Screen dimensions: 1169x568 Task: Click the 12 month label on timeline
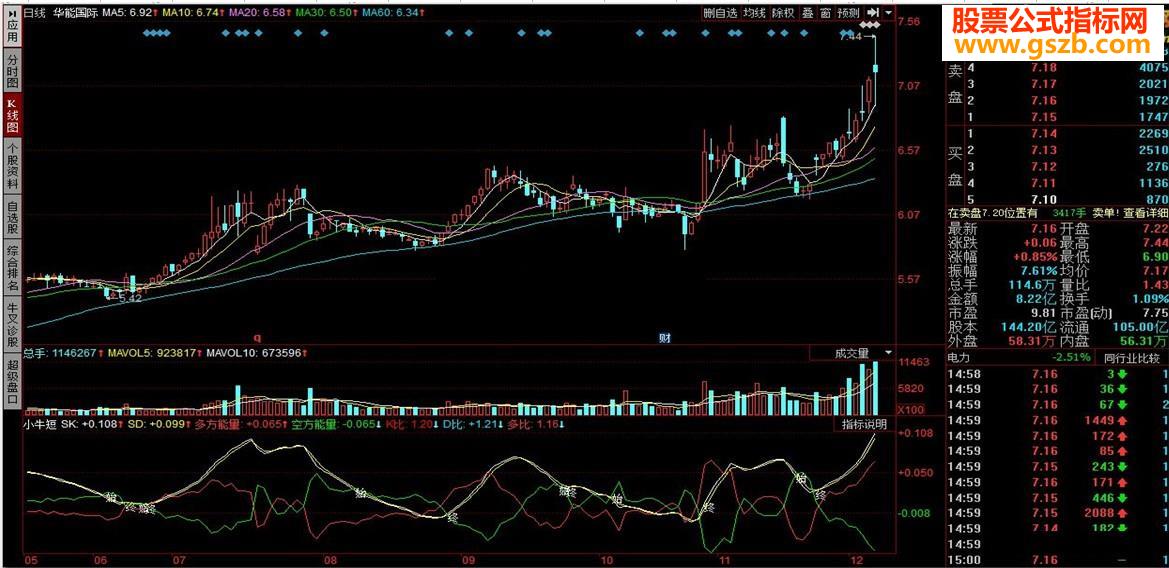click(x=856, y=559)
